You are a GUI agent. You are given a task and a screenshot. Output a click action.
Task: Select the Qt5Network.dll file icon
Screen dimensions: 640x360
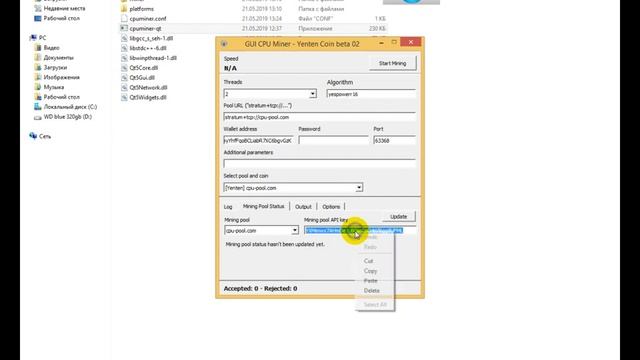[x=124, y=87]
